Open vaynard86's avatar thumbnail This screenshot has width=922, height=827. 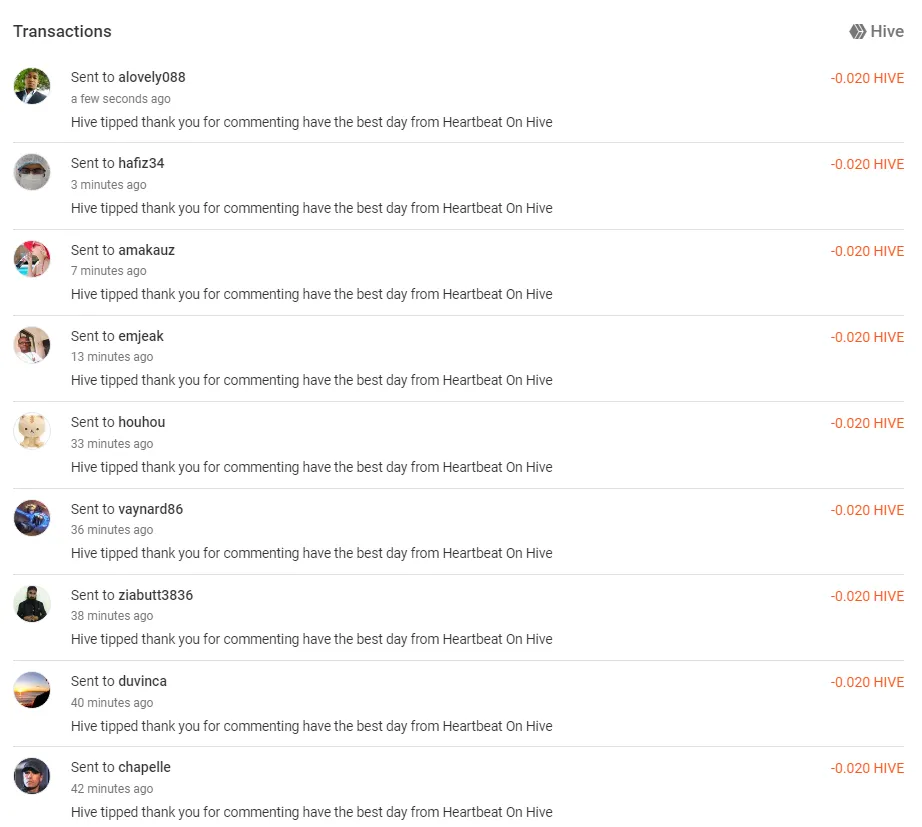point(32,518)
